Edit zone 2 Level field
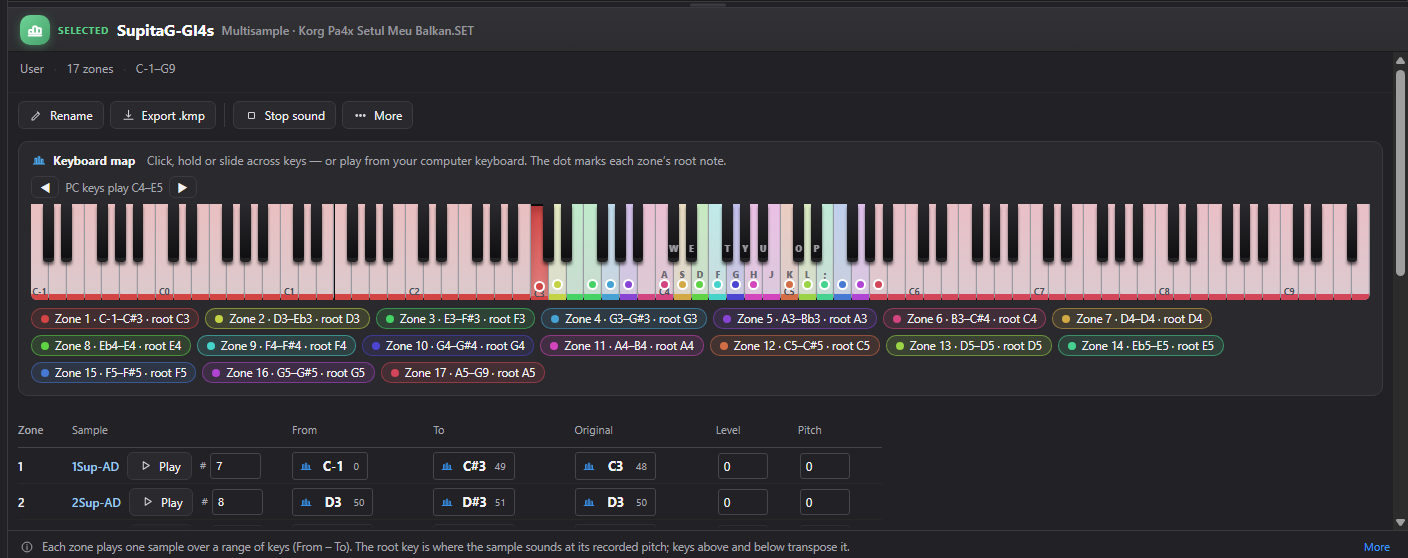 743,502
